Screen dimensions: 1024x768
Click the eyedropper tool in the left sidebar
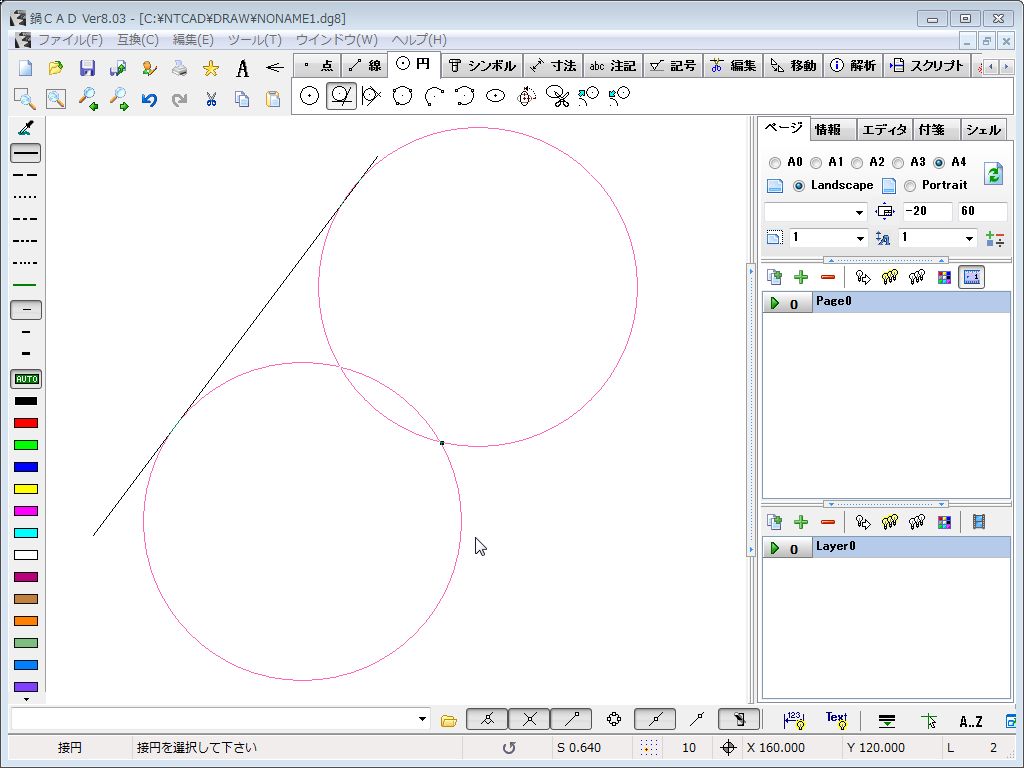26,127
